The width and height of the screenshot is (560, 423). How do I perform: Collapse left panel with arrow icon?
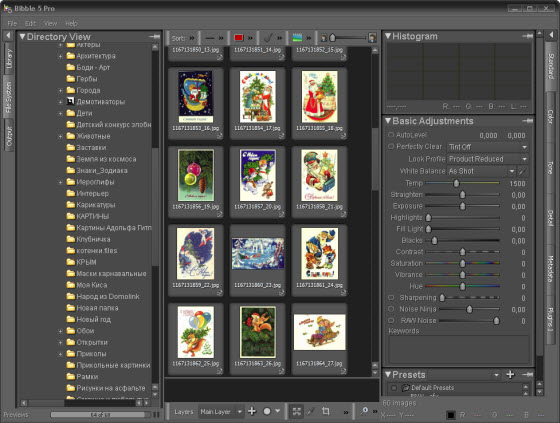[x=8, y=35]
